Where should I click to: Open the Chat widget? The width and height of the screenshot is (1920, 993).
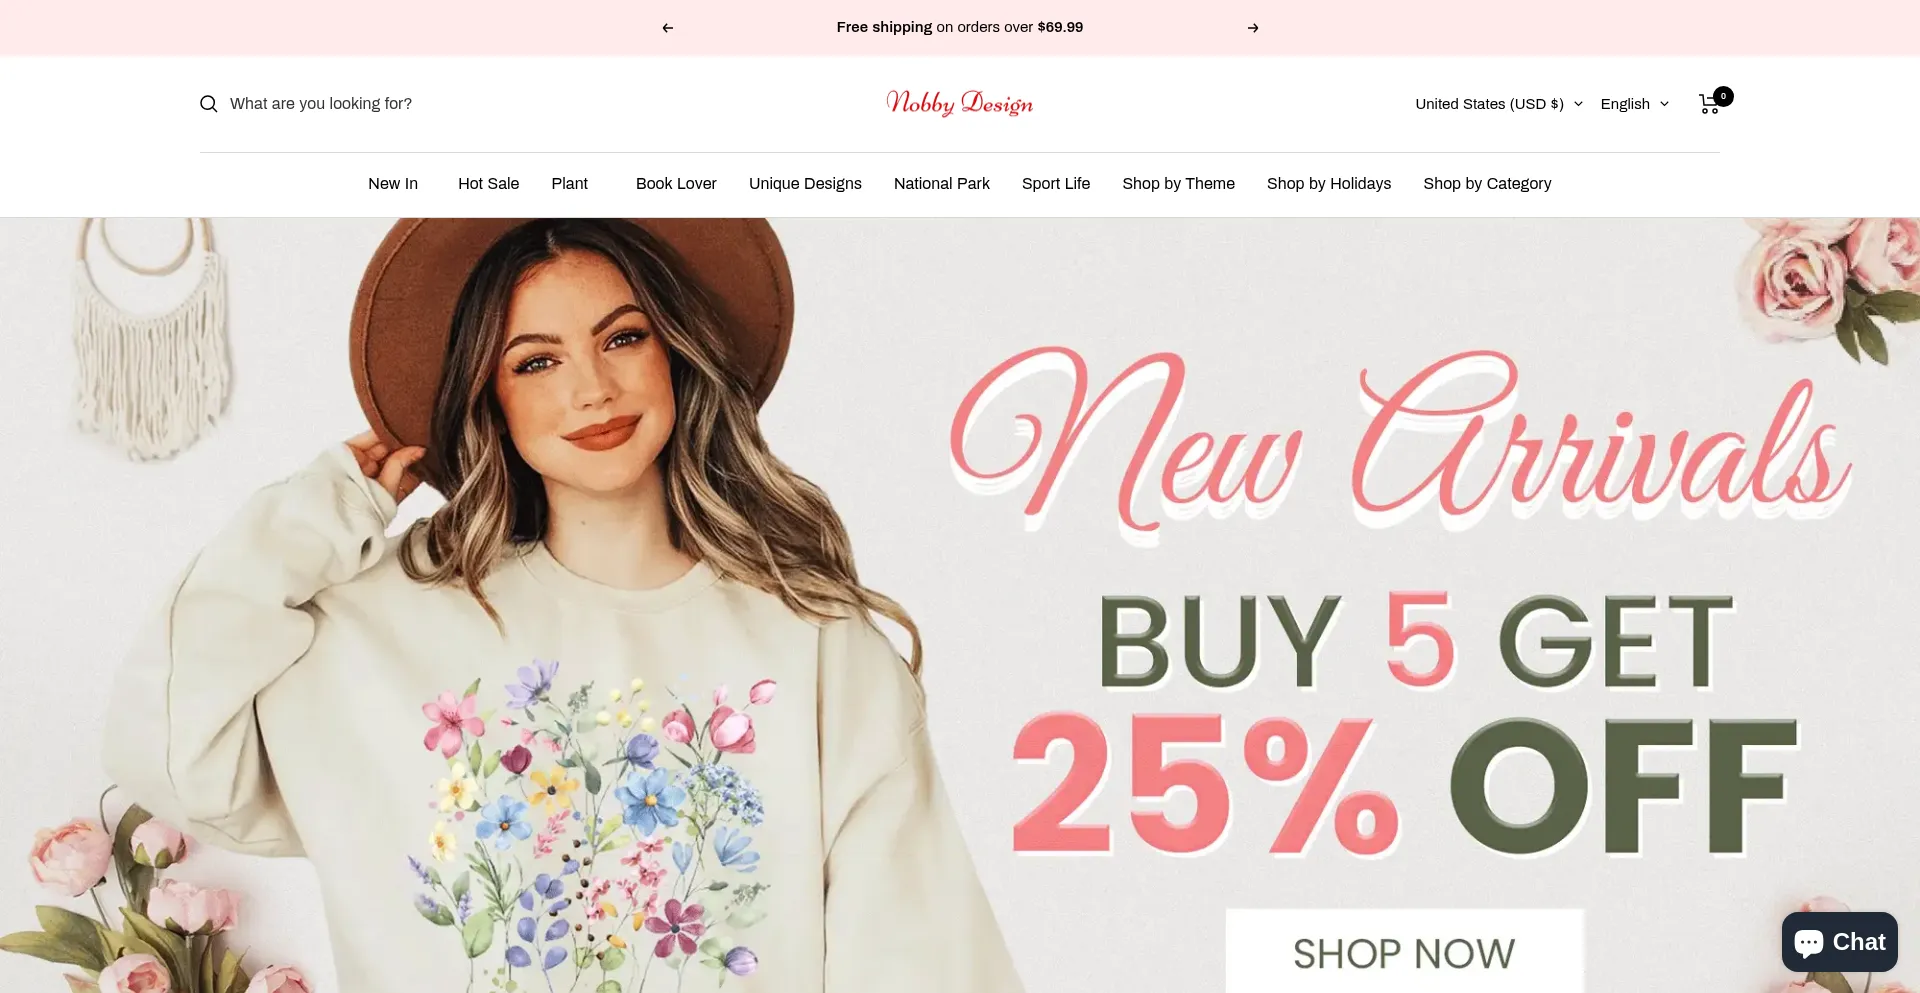tap(1839, 942)
